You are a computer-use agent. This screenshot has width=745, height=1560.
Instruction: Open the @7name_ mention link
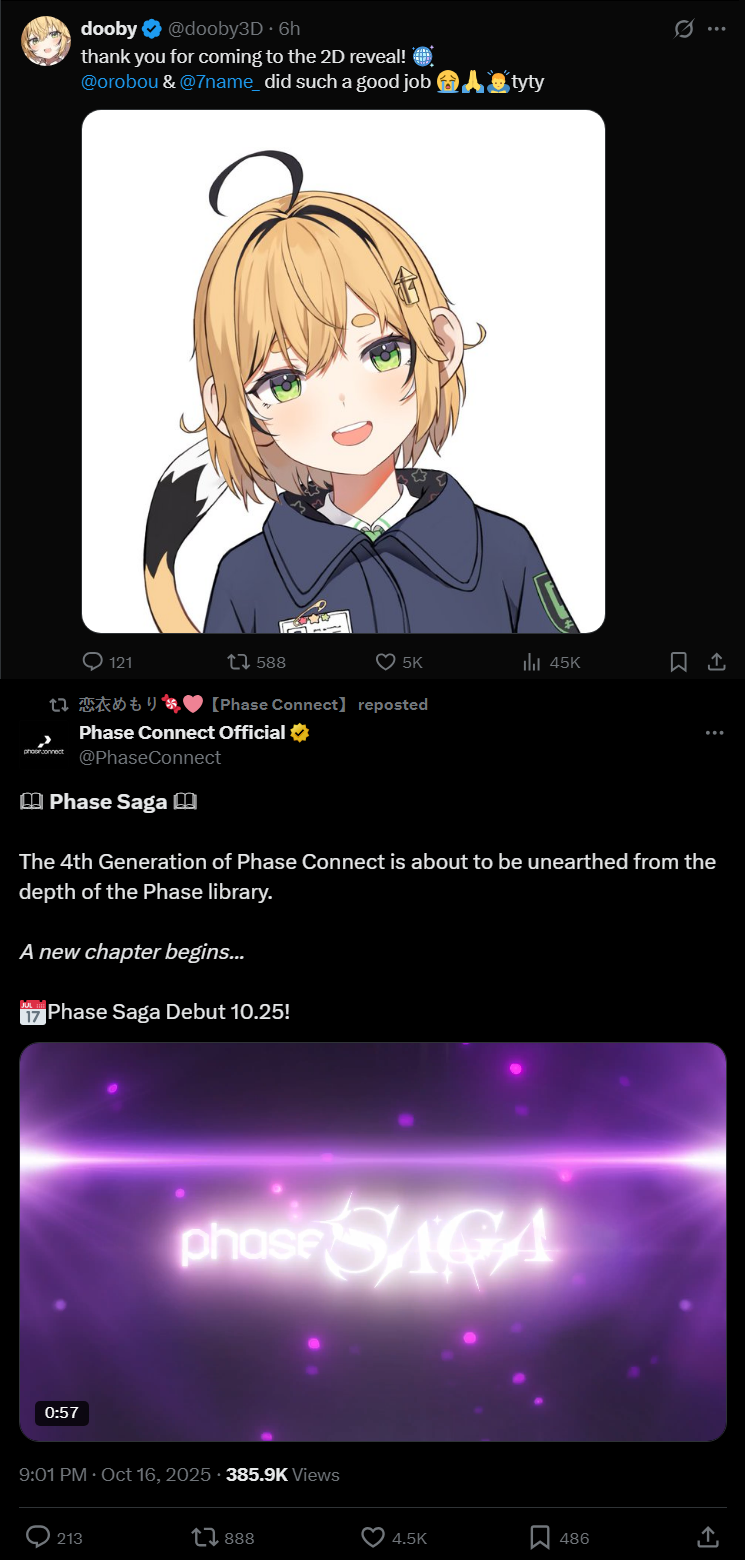[220, 82]
